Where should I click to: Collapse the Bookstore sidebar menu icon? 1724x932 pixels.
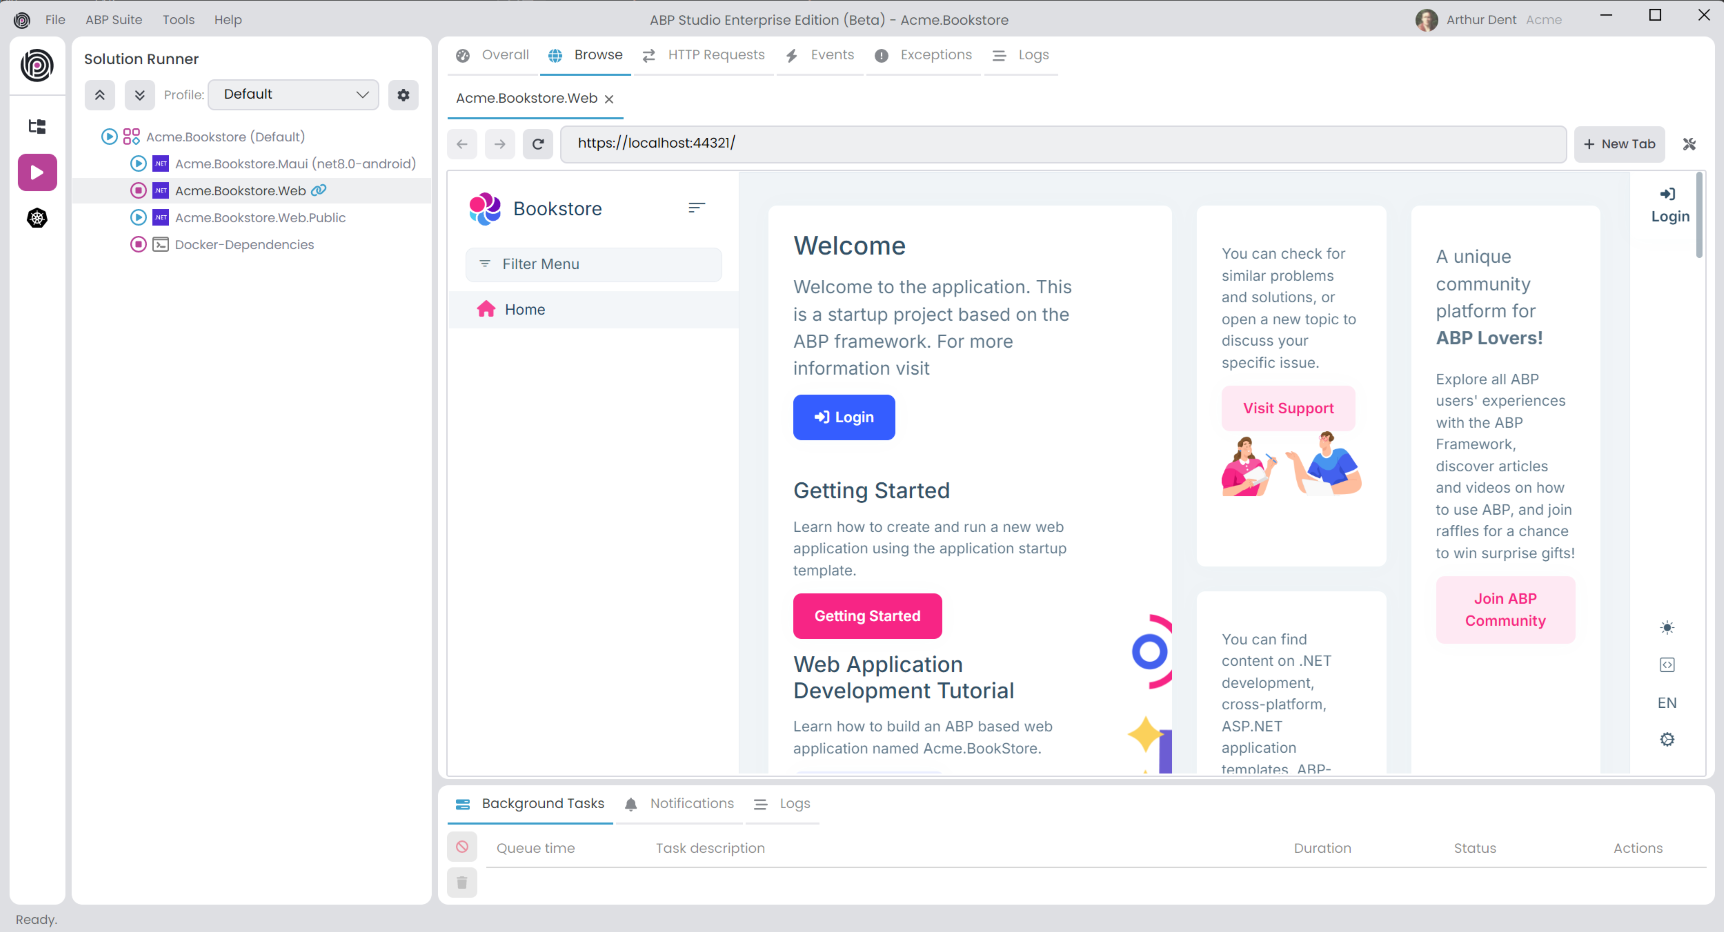coord(697,208)
